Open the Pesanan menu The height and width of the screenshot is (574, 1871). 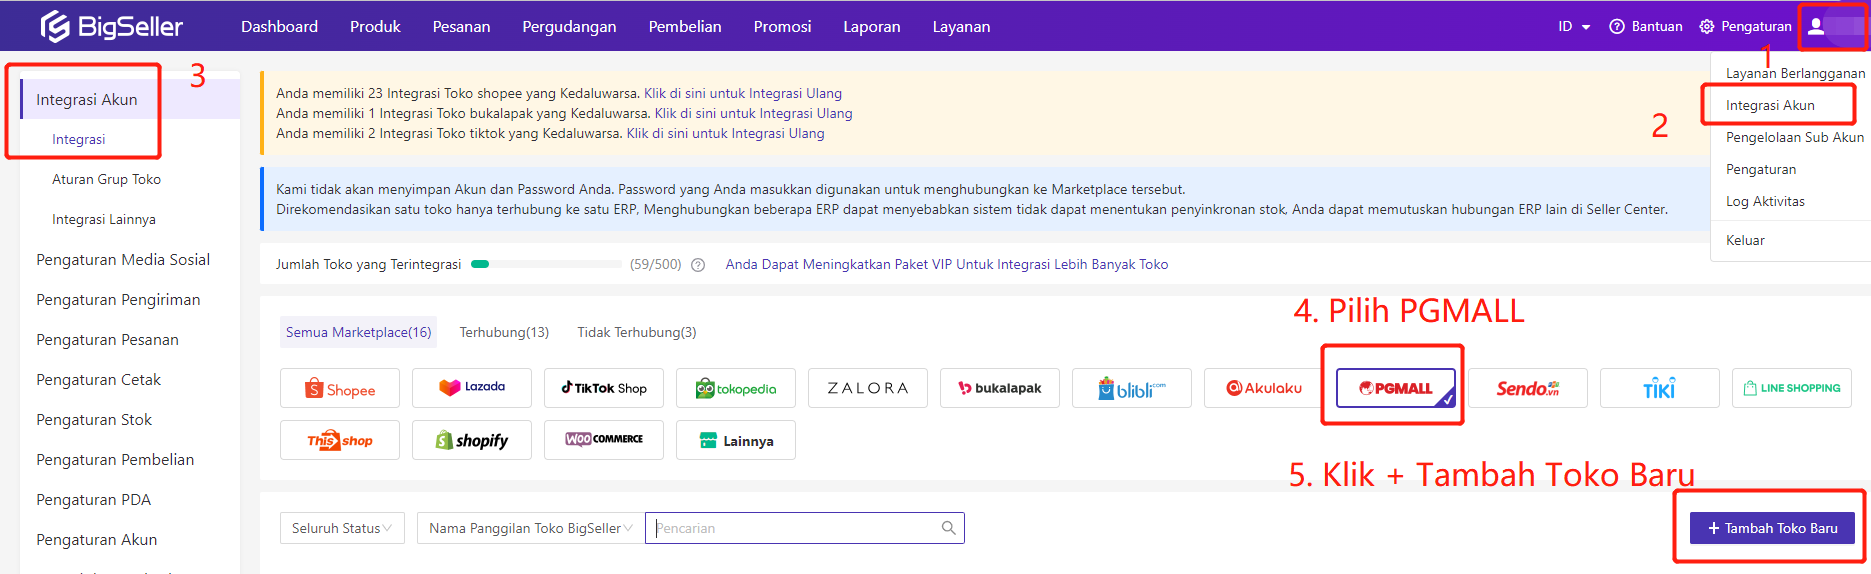point(461,27)
